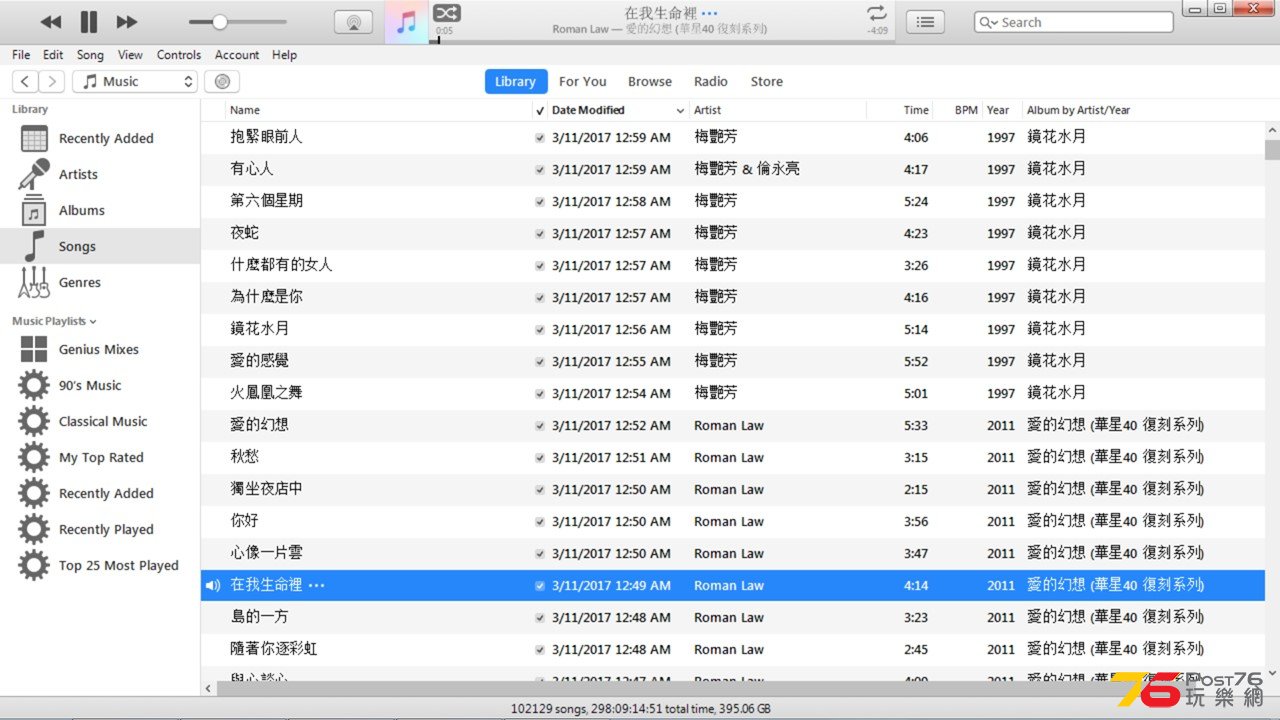Uncheck the checkbox for 抱緊眼前人
This screenshot has width=1280, height=720.
(540, 138)
